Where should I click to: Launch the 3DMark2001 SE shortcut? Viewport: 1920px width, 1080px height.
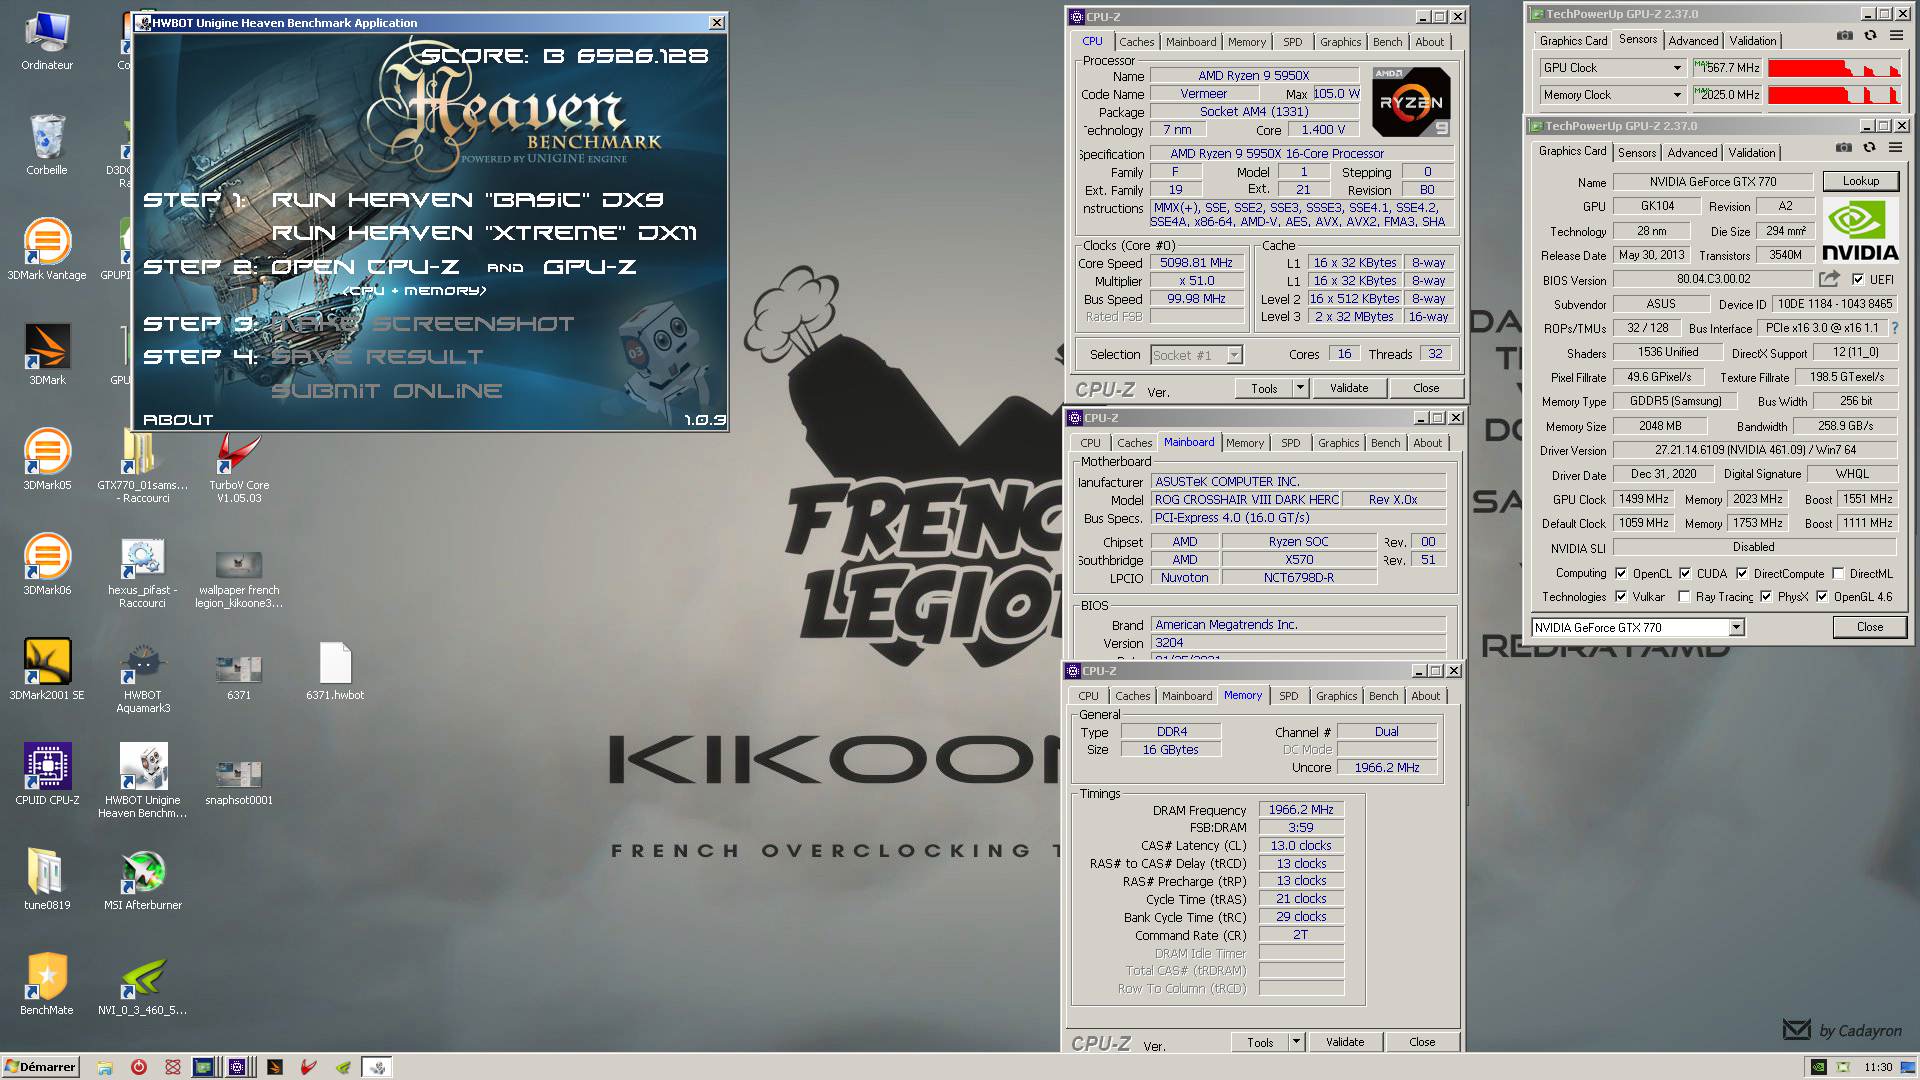pos(47,670)
